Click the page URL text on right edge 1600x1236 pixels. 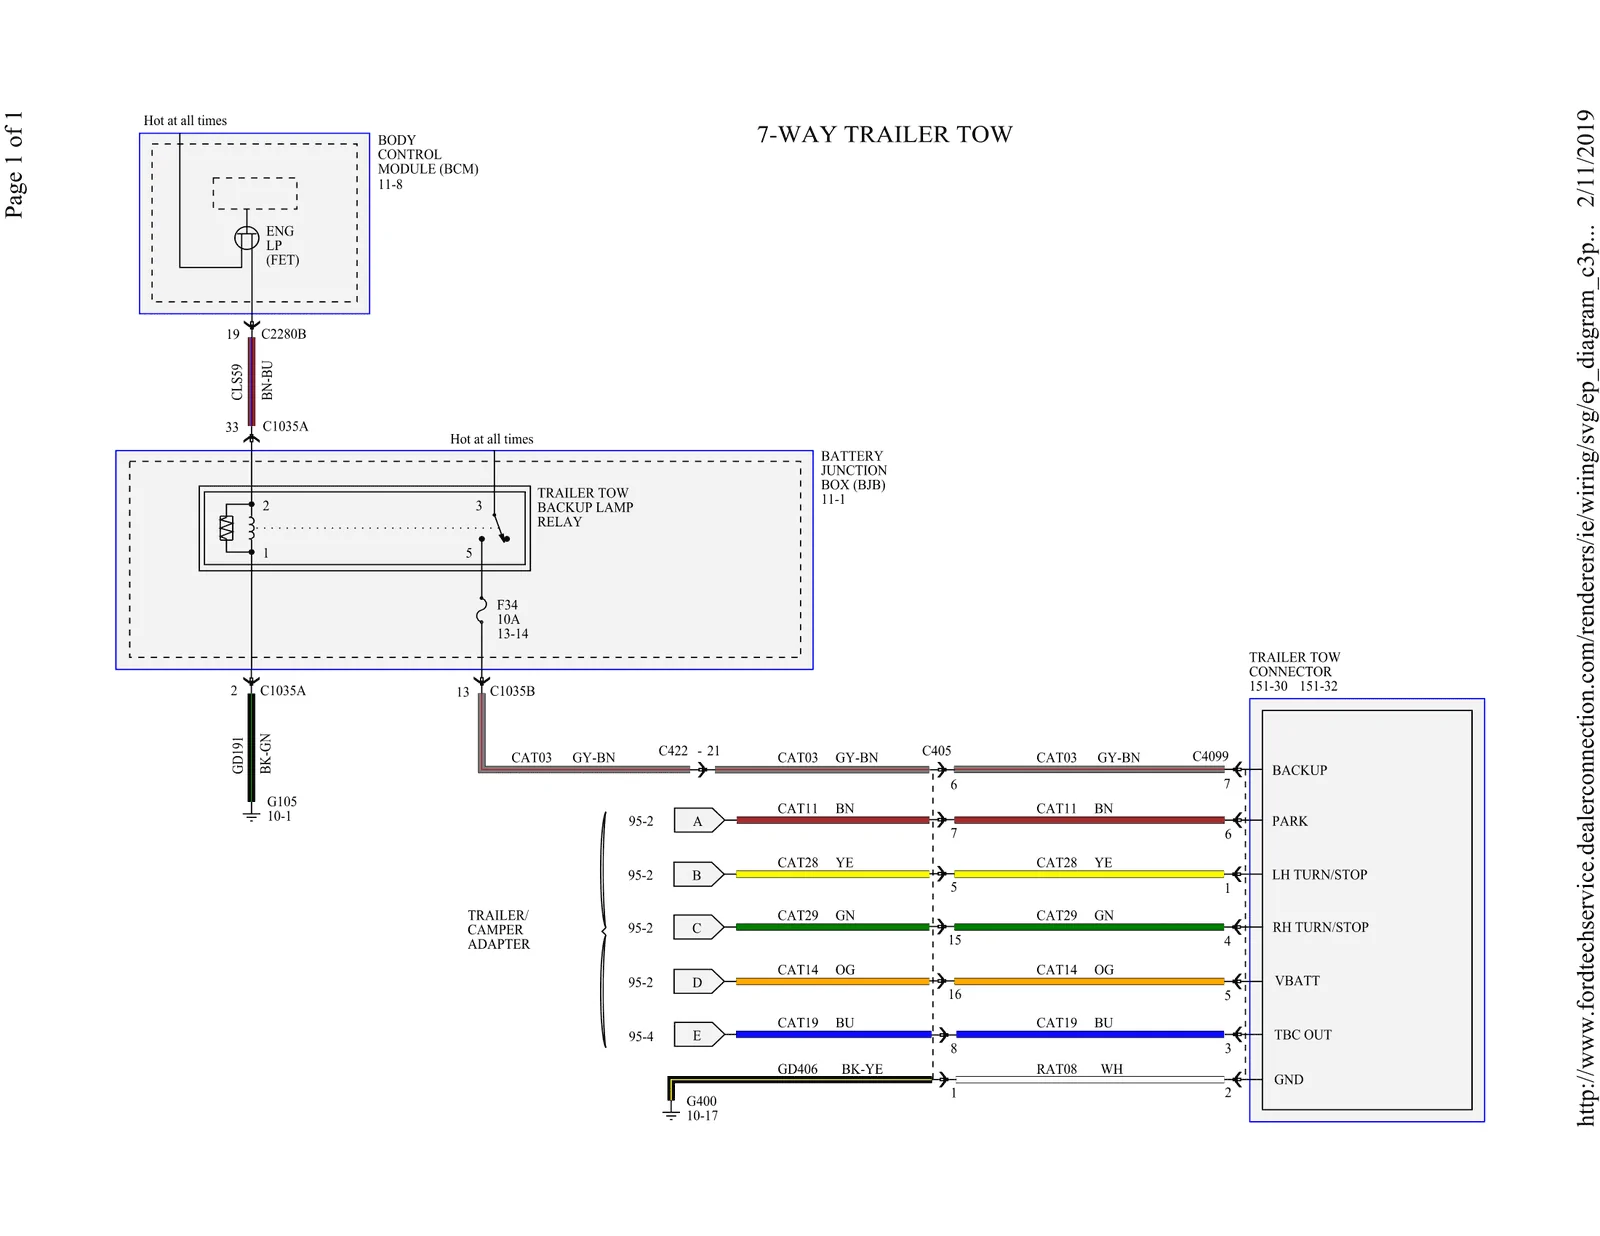click(1586, 675)
